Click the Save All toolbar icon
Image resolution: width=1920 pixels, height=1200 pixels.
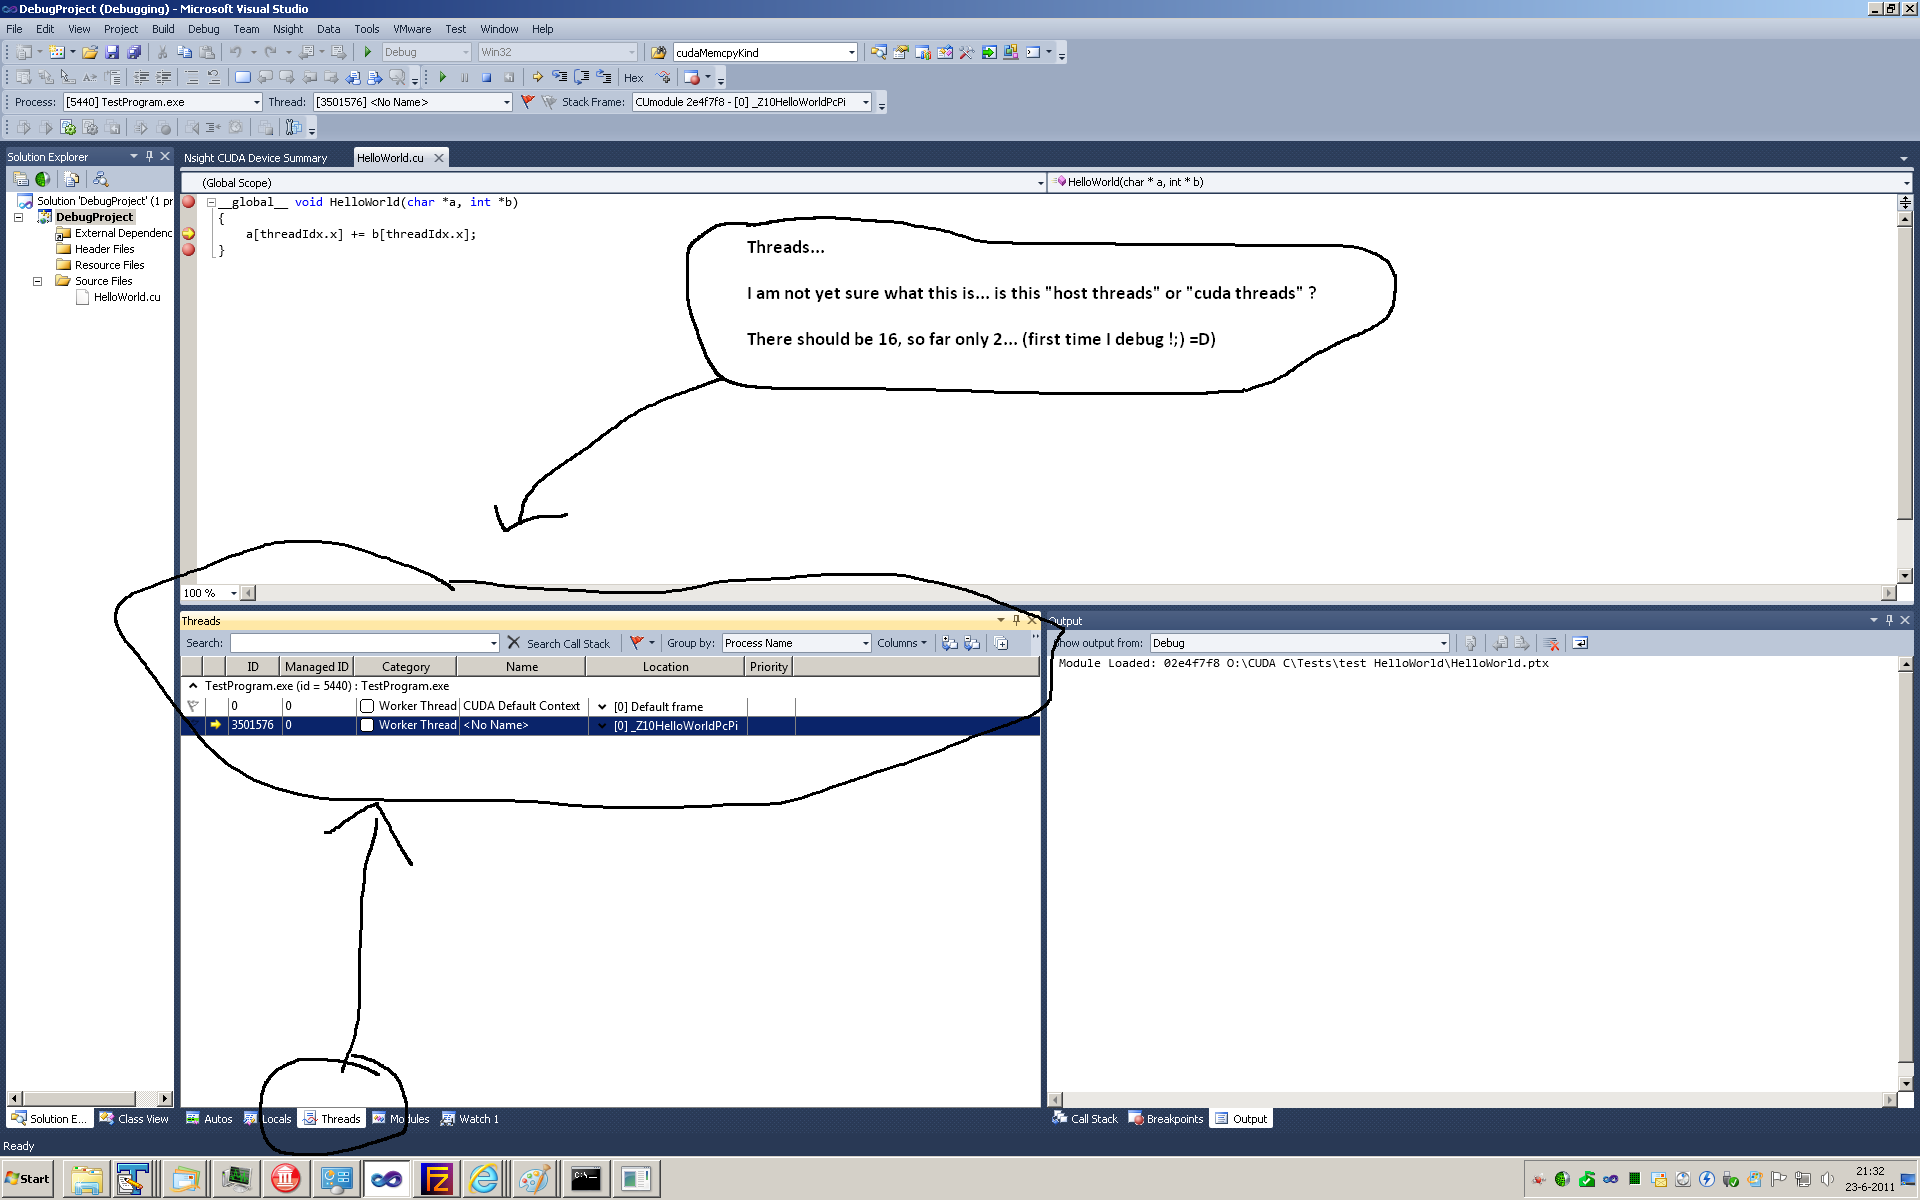click(134, 52)
